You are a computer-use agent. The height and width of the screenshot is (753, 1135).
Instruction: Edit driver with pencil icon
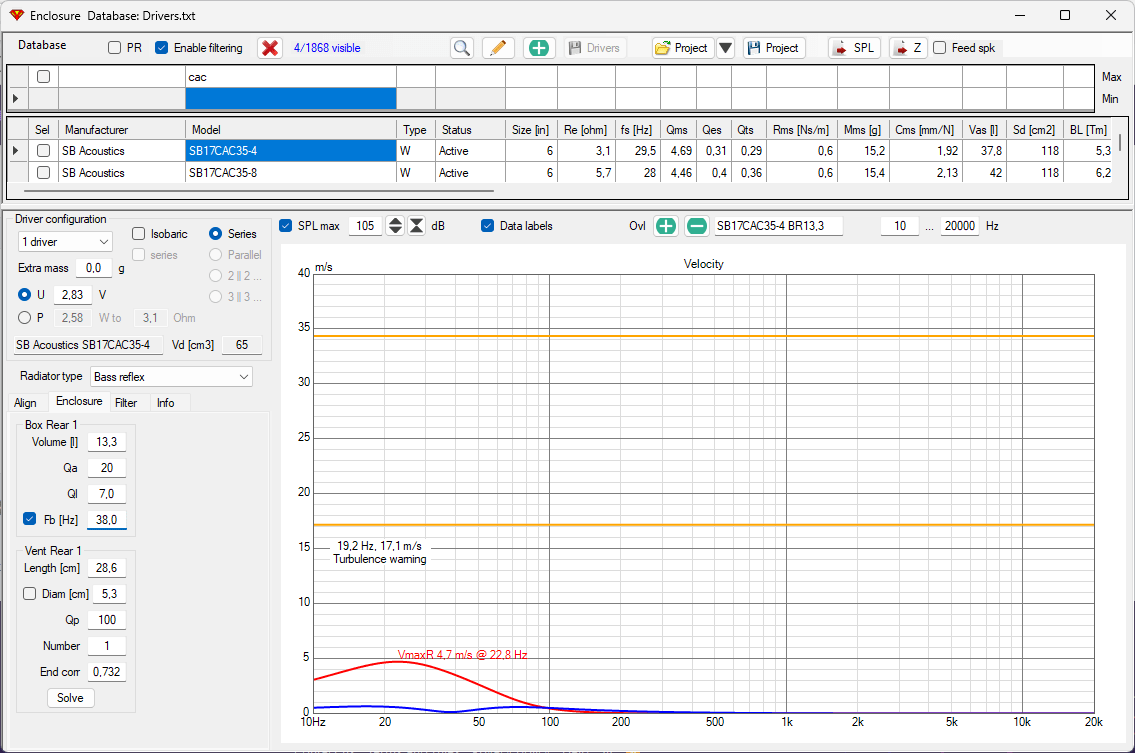pyautogui.click(x=498, y=48)
